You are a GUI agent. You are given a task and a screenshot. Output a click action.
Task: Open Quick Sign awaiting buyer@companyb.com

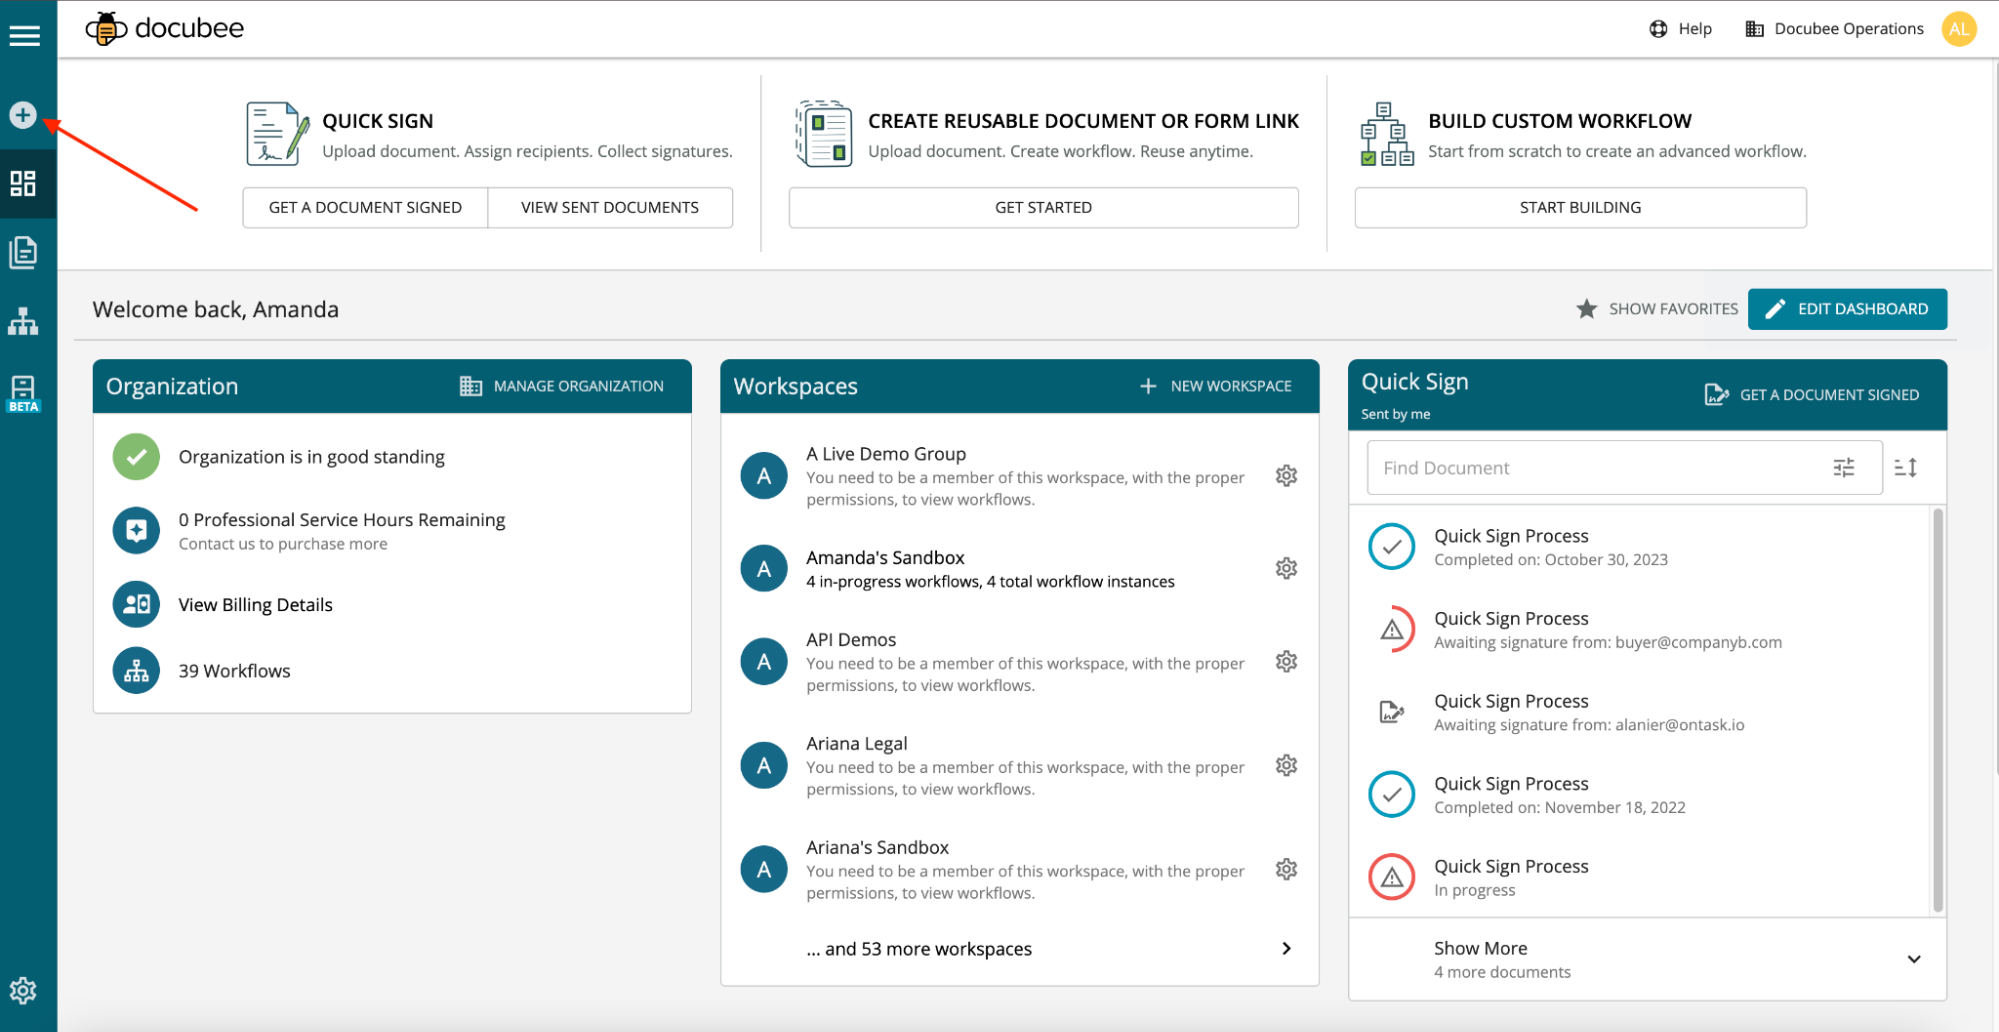(1640, 630)
